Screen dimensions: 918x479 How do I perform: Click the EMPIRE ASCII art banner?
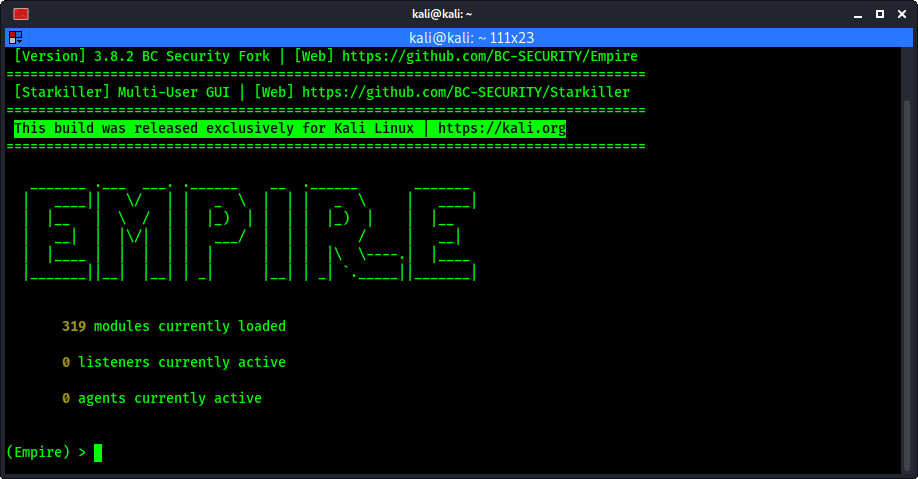pyautogui.click(x=249, y=229)
